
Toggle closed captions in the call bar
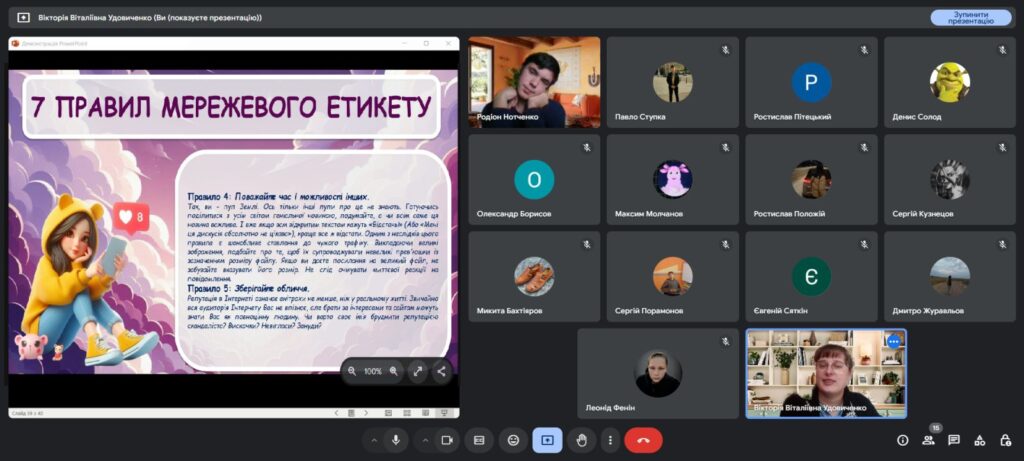tap(479, 440)
